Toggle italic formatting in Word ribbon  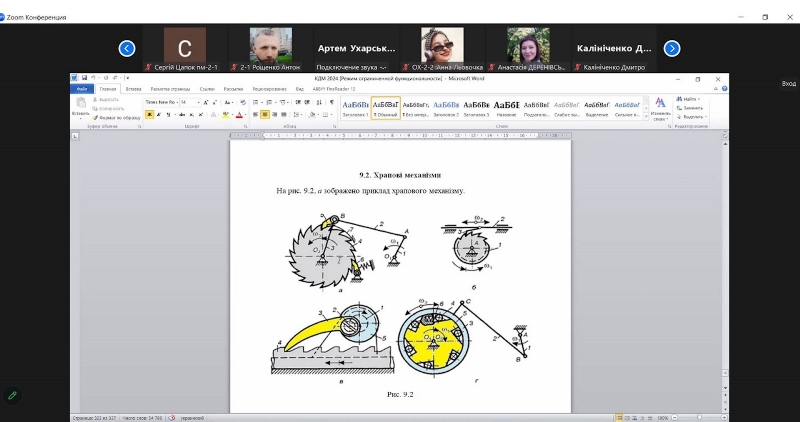tap(159, 115)
